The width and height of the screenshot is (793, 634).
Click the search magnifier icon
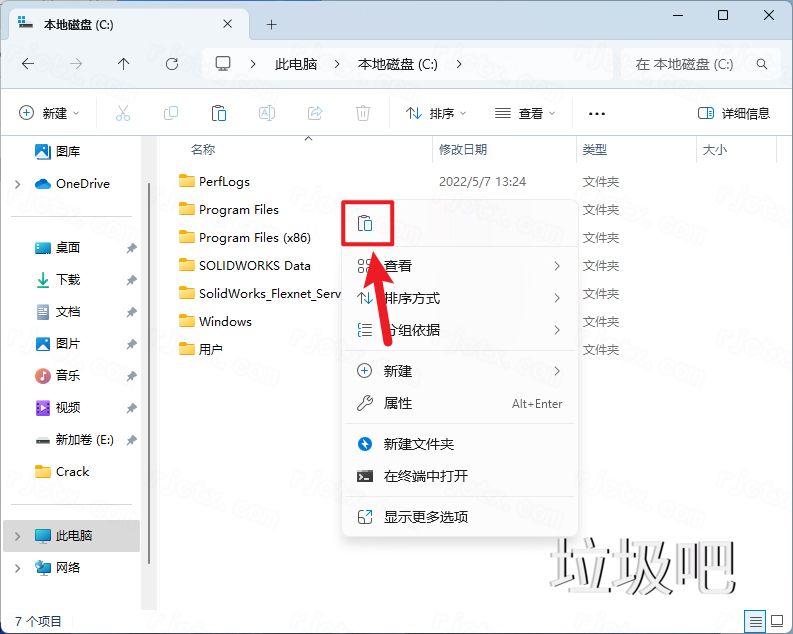click(x=762, y=64)
